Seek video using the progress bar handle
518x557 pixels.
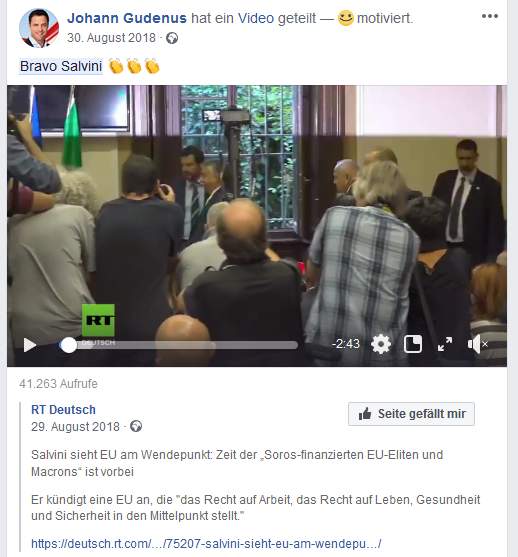point(68,345)
